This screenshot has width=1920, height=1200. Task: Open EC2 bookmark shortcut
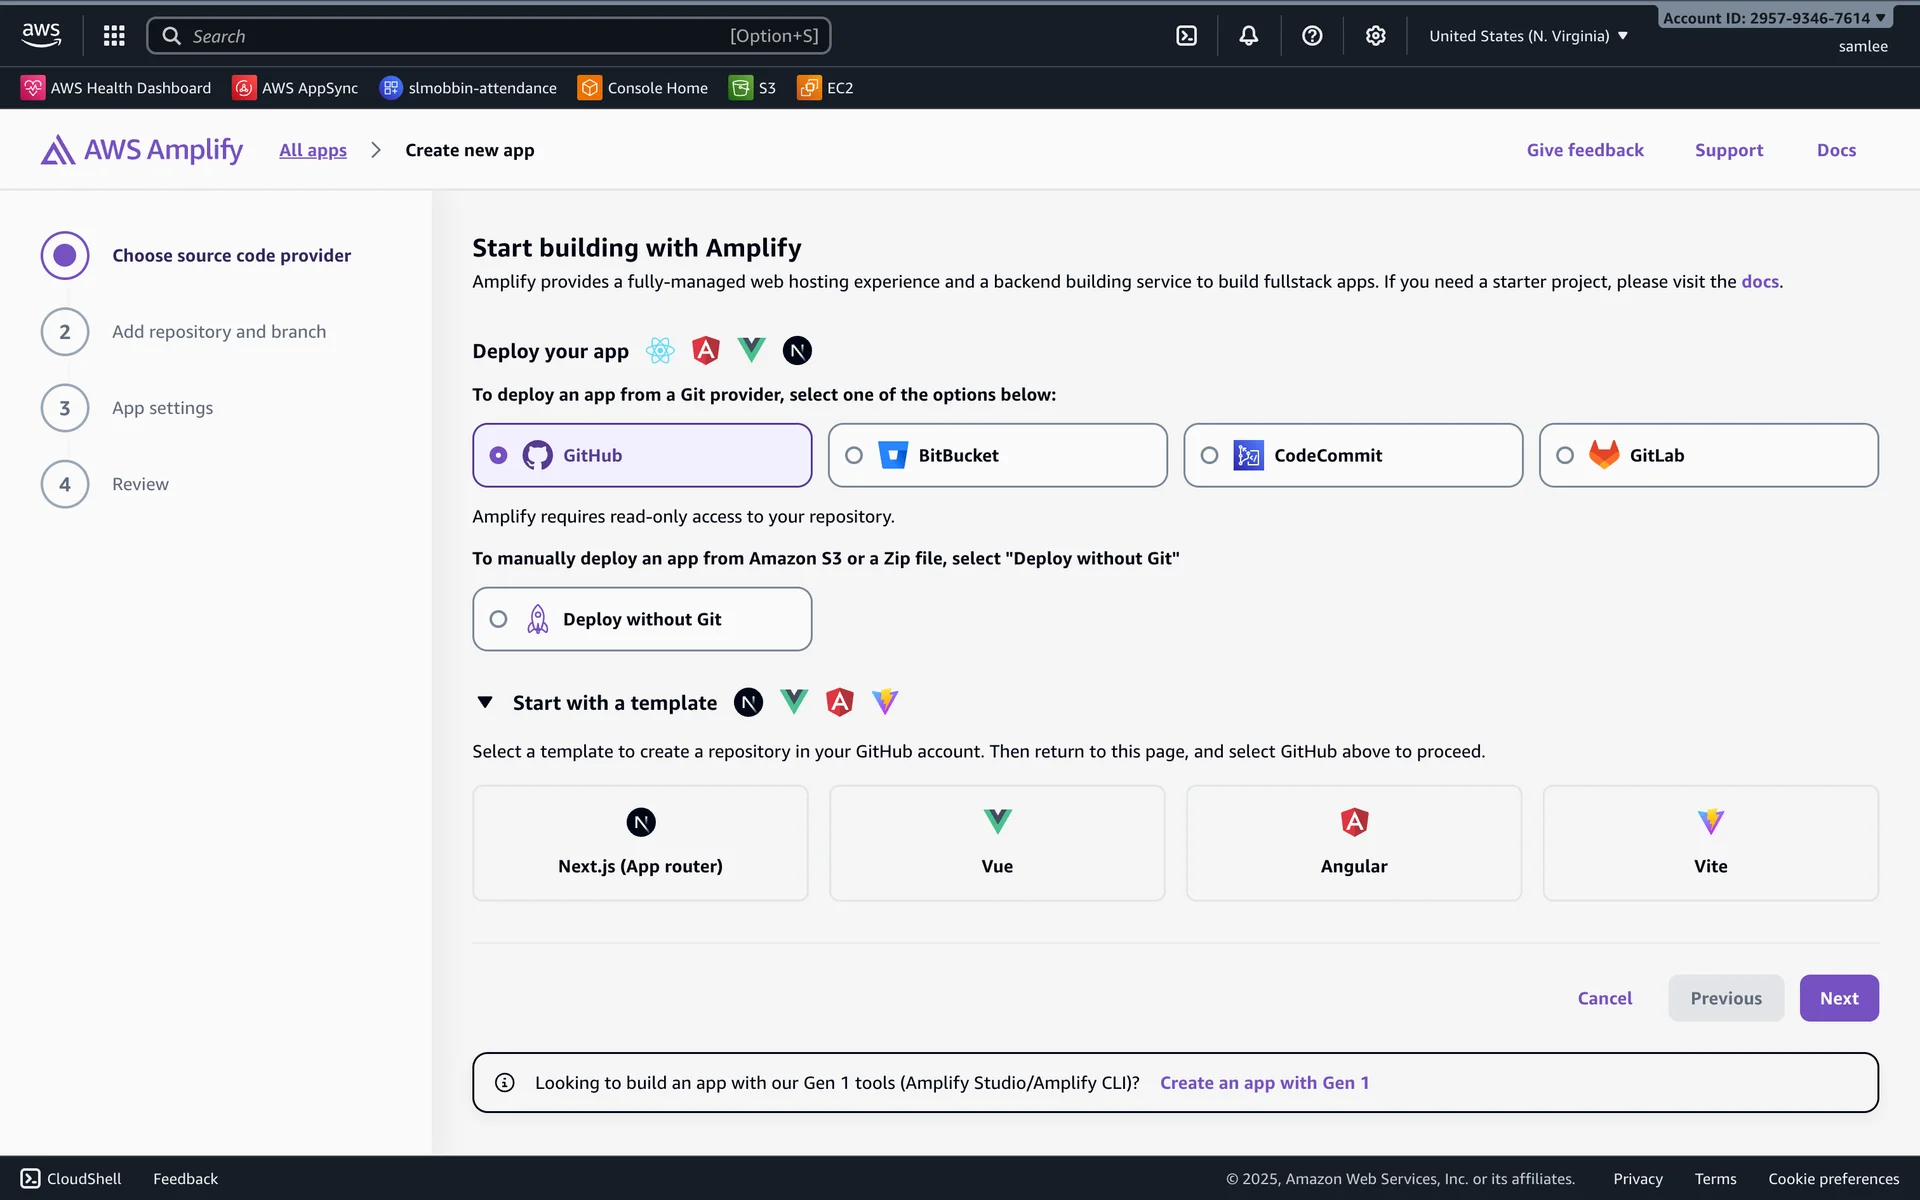tap(826, 88)
